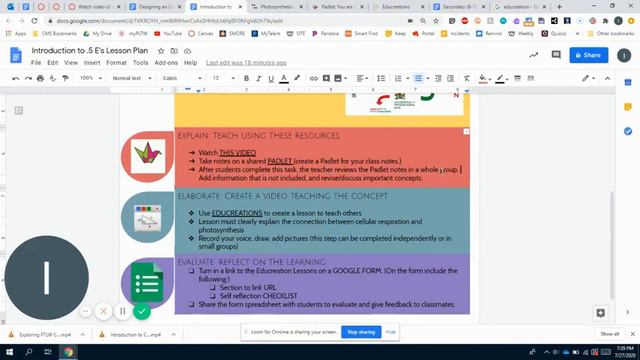Open table border color picker
The height and width of the screenshot is (360, 640).
[501, 78]
